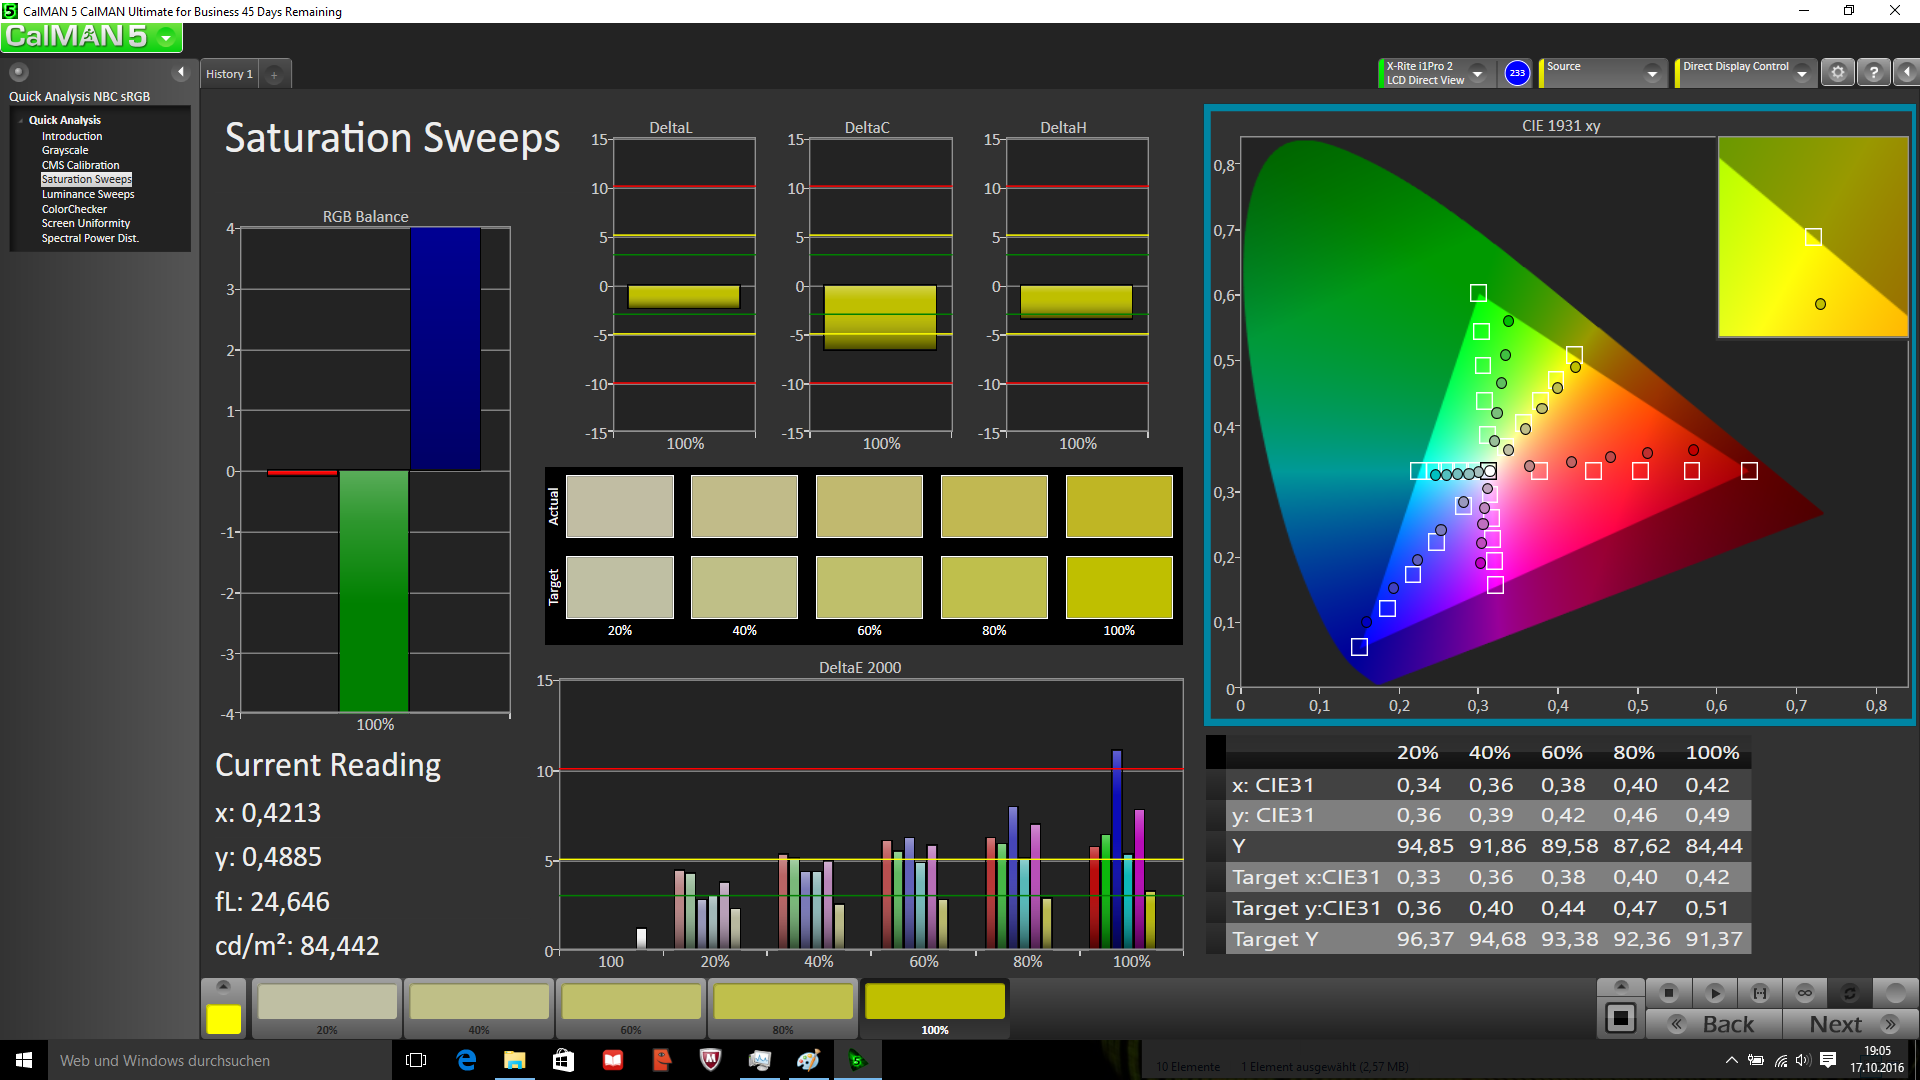Expand the X-Rite i1Pro 2 meter dropdown
1920x1080 pixels.
pyautogui.click(x=1477, y=73)
